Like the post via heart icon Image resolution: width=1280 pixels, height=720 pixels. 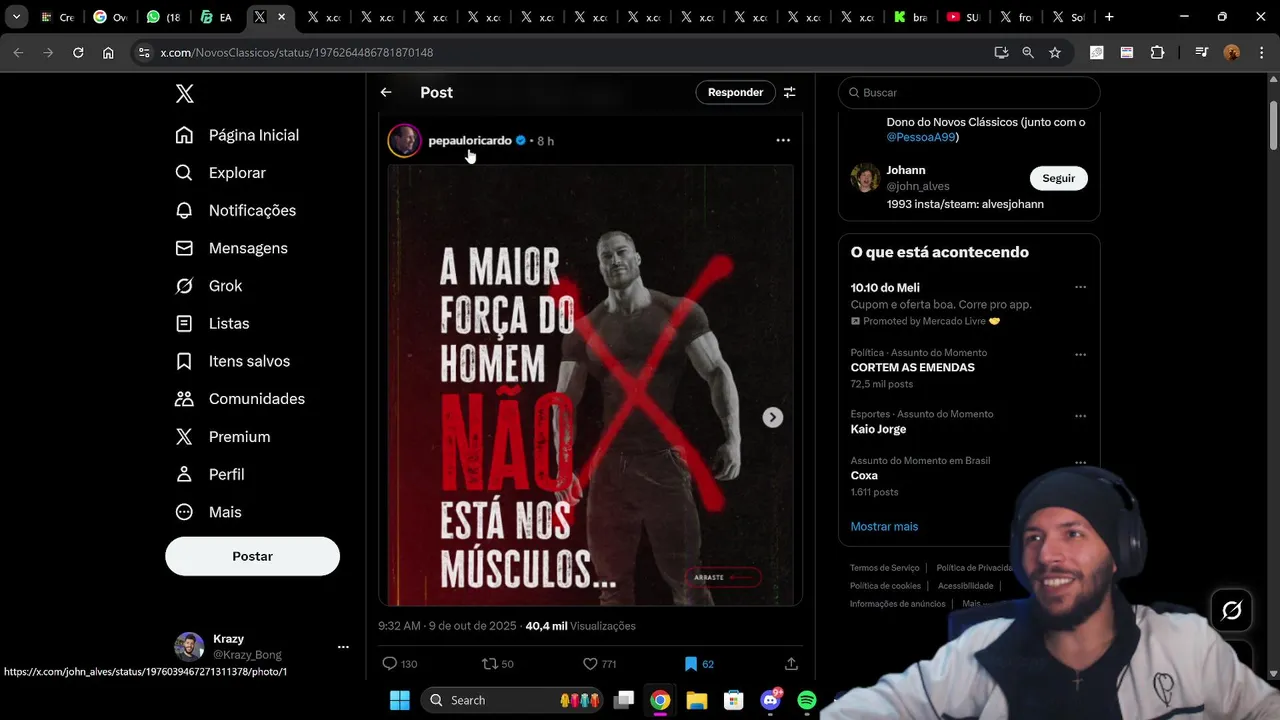(590, 664)
